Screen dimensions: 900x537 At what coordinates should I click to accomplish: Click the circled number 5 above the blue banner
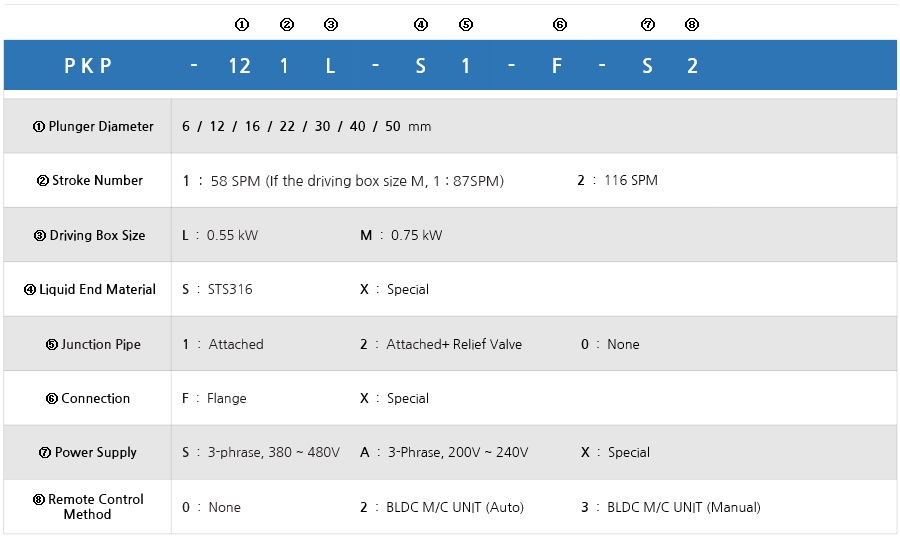pos(465,24)
